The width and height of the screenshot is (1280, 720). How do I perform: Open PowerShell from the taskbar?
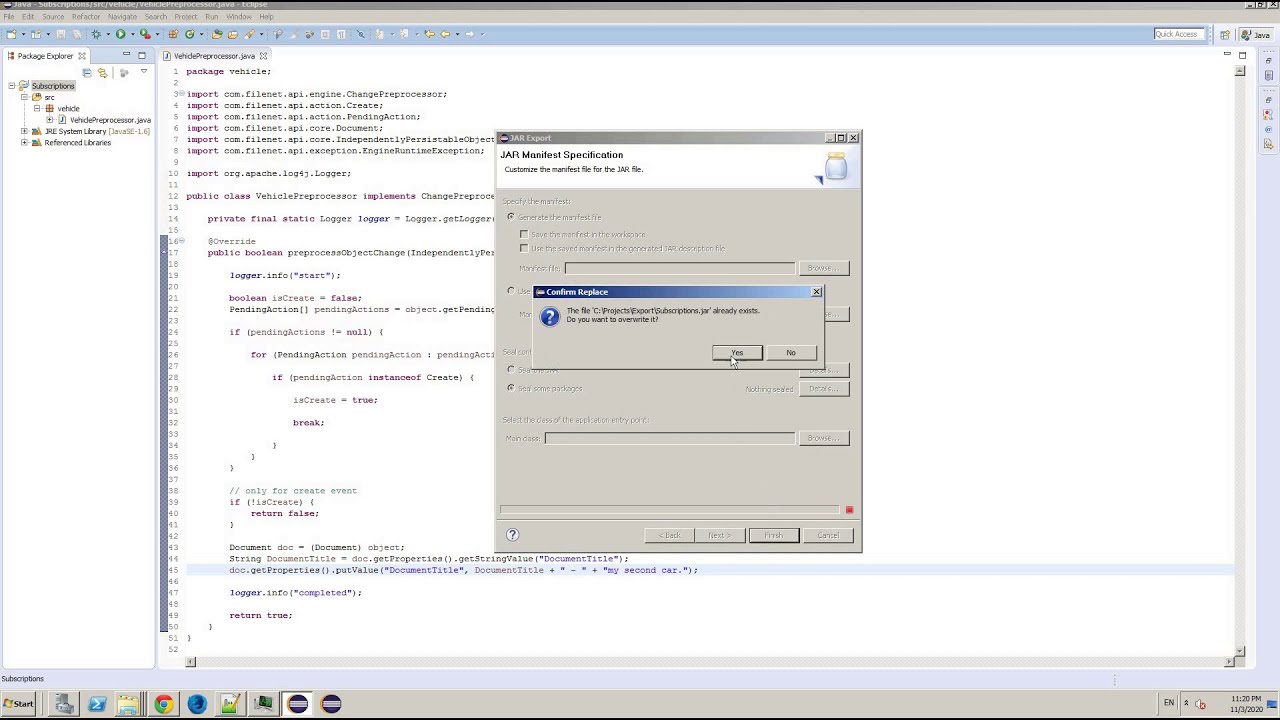(97, 704)
